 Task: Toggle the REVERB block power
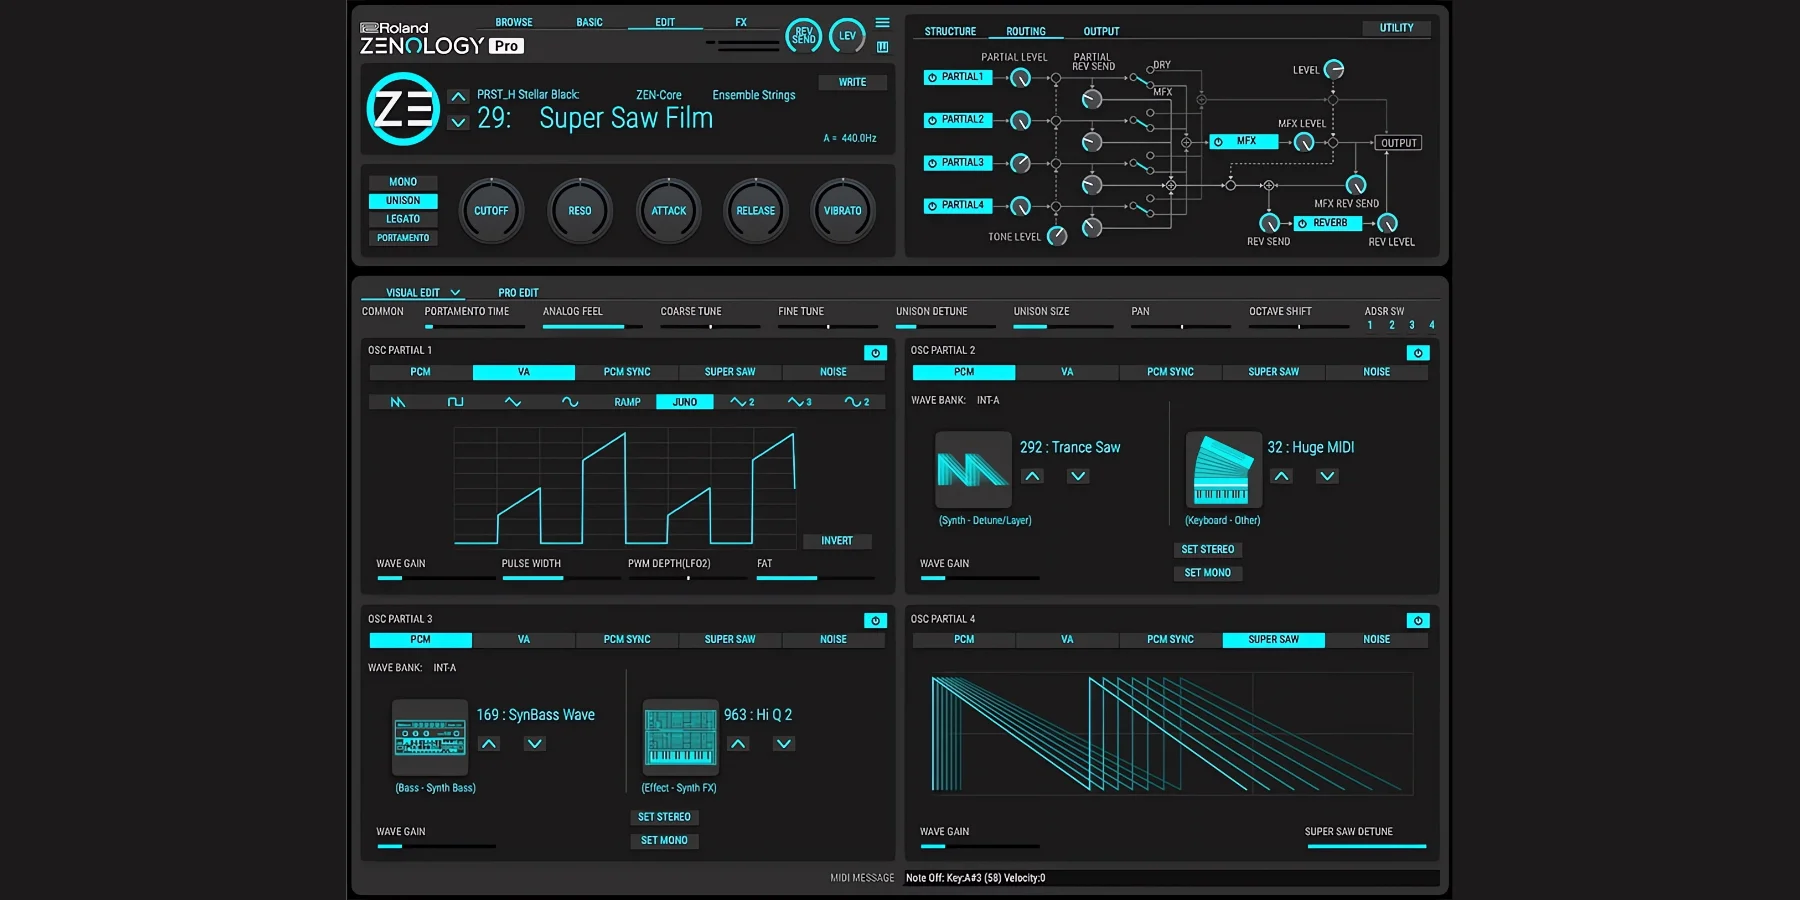(x=1302, y=224)
